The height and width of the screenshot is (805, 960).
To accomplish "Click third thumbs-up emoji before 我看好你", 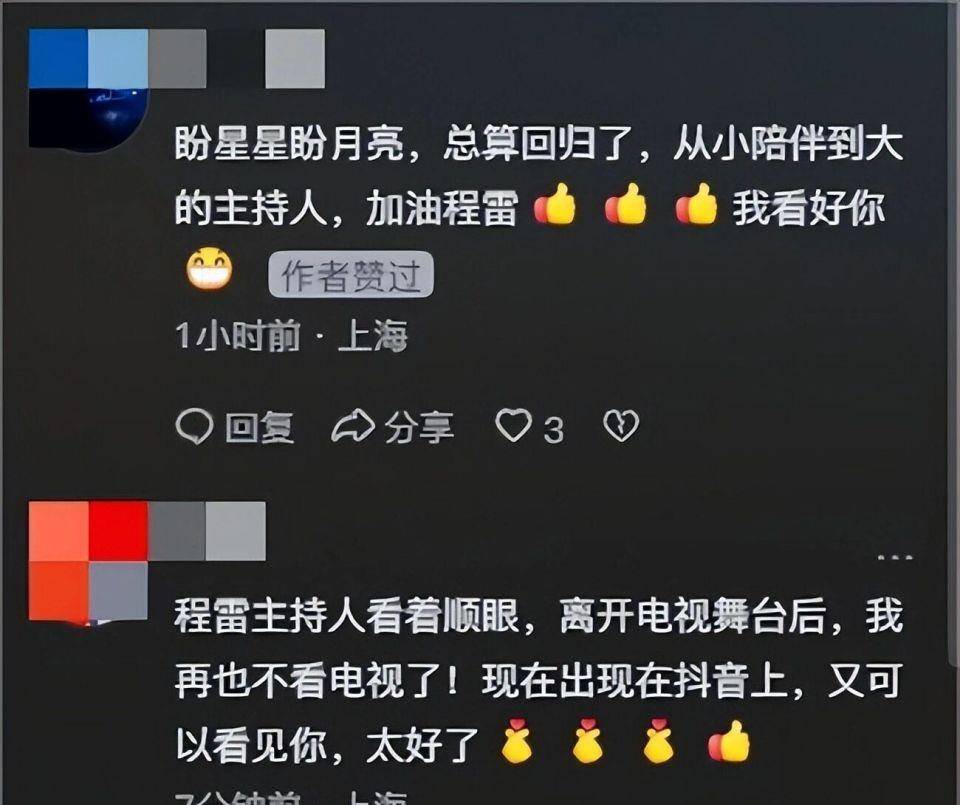I will (x=696, y=204).
